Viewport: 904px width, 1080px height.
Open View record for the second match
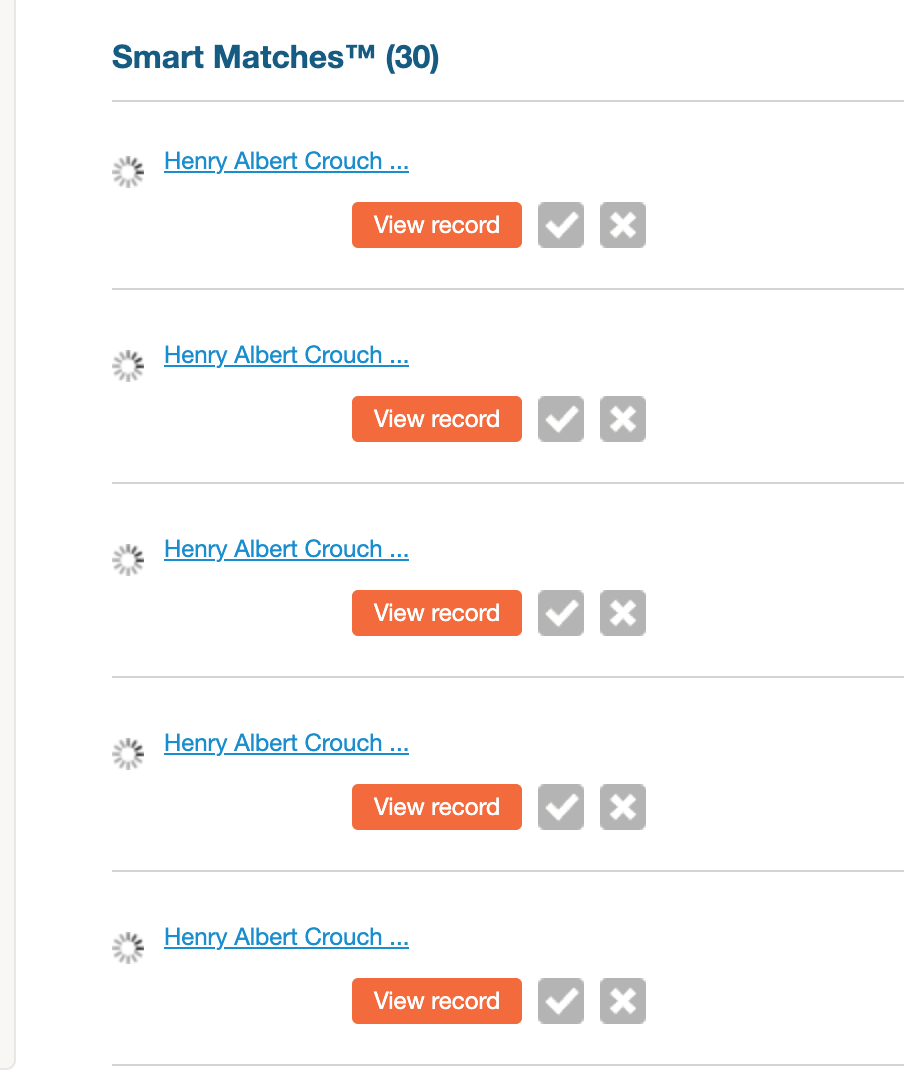click(x=436, y=419)
